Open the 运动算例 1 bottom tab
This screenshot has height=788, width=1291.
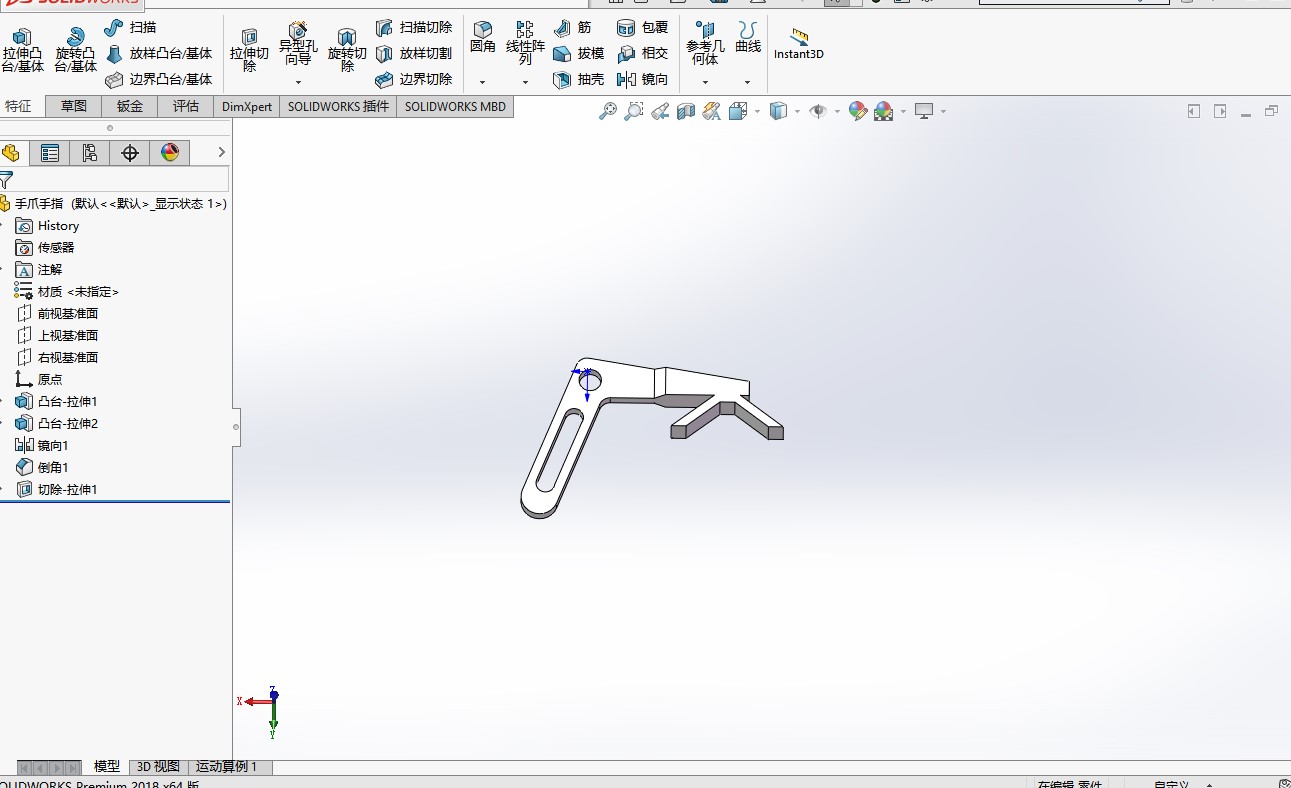227,767
